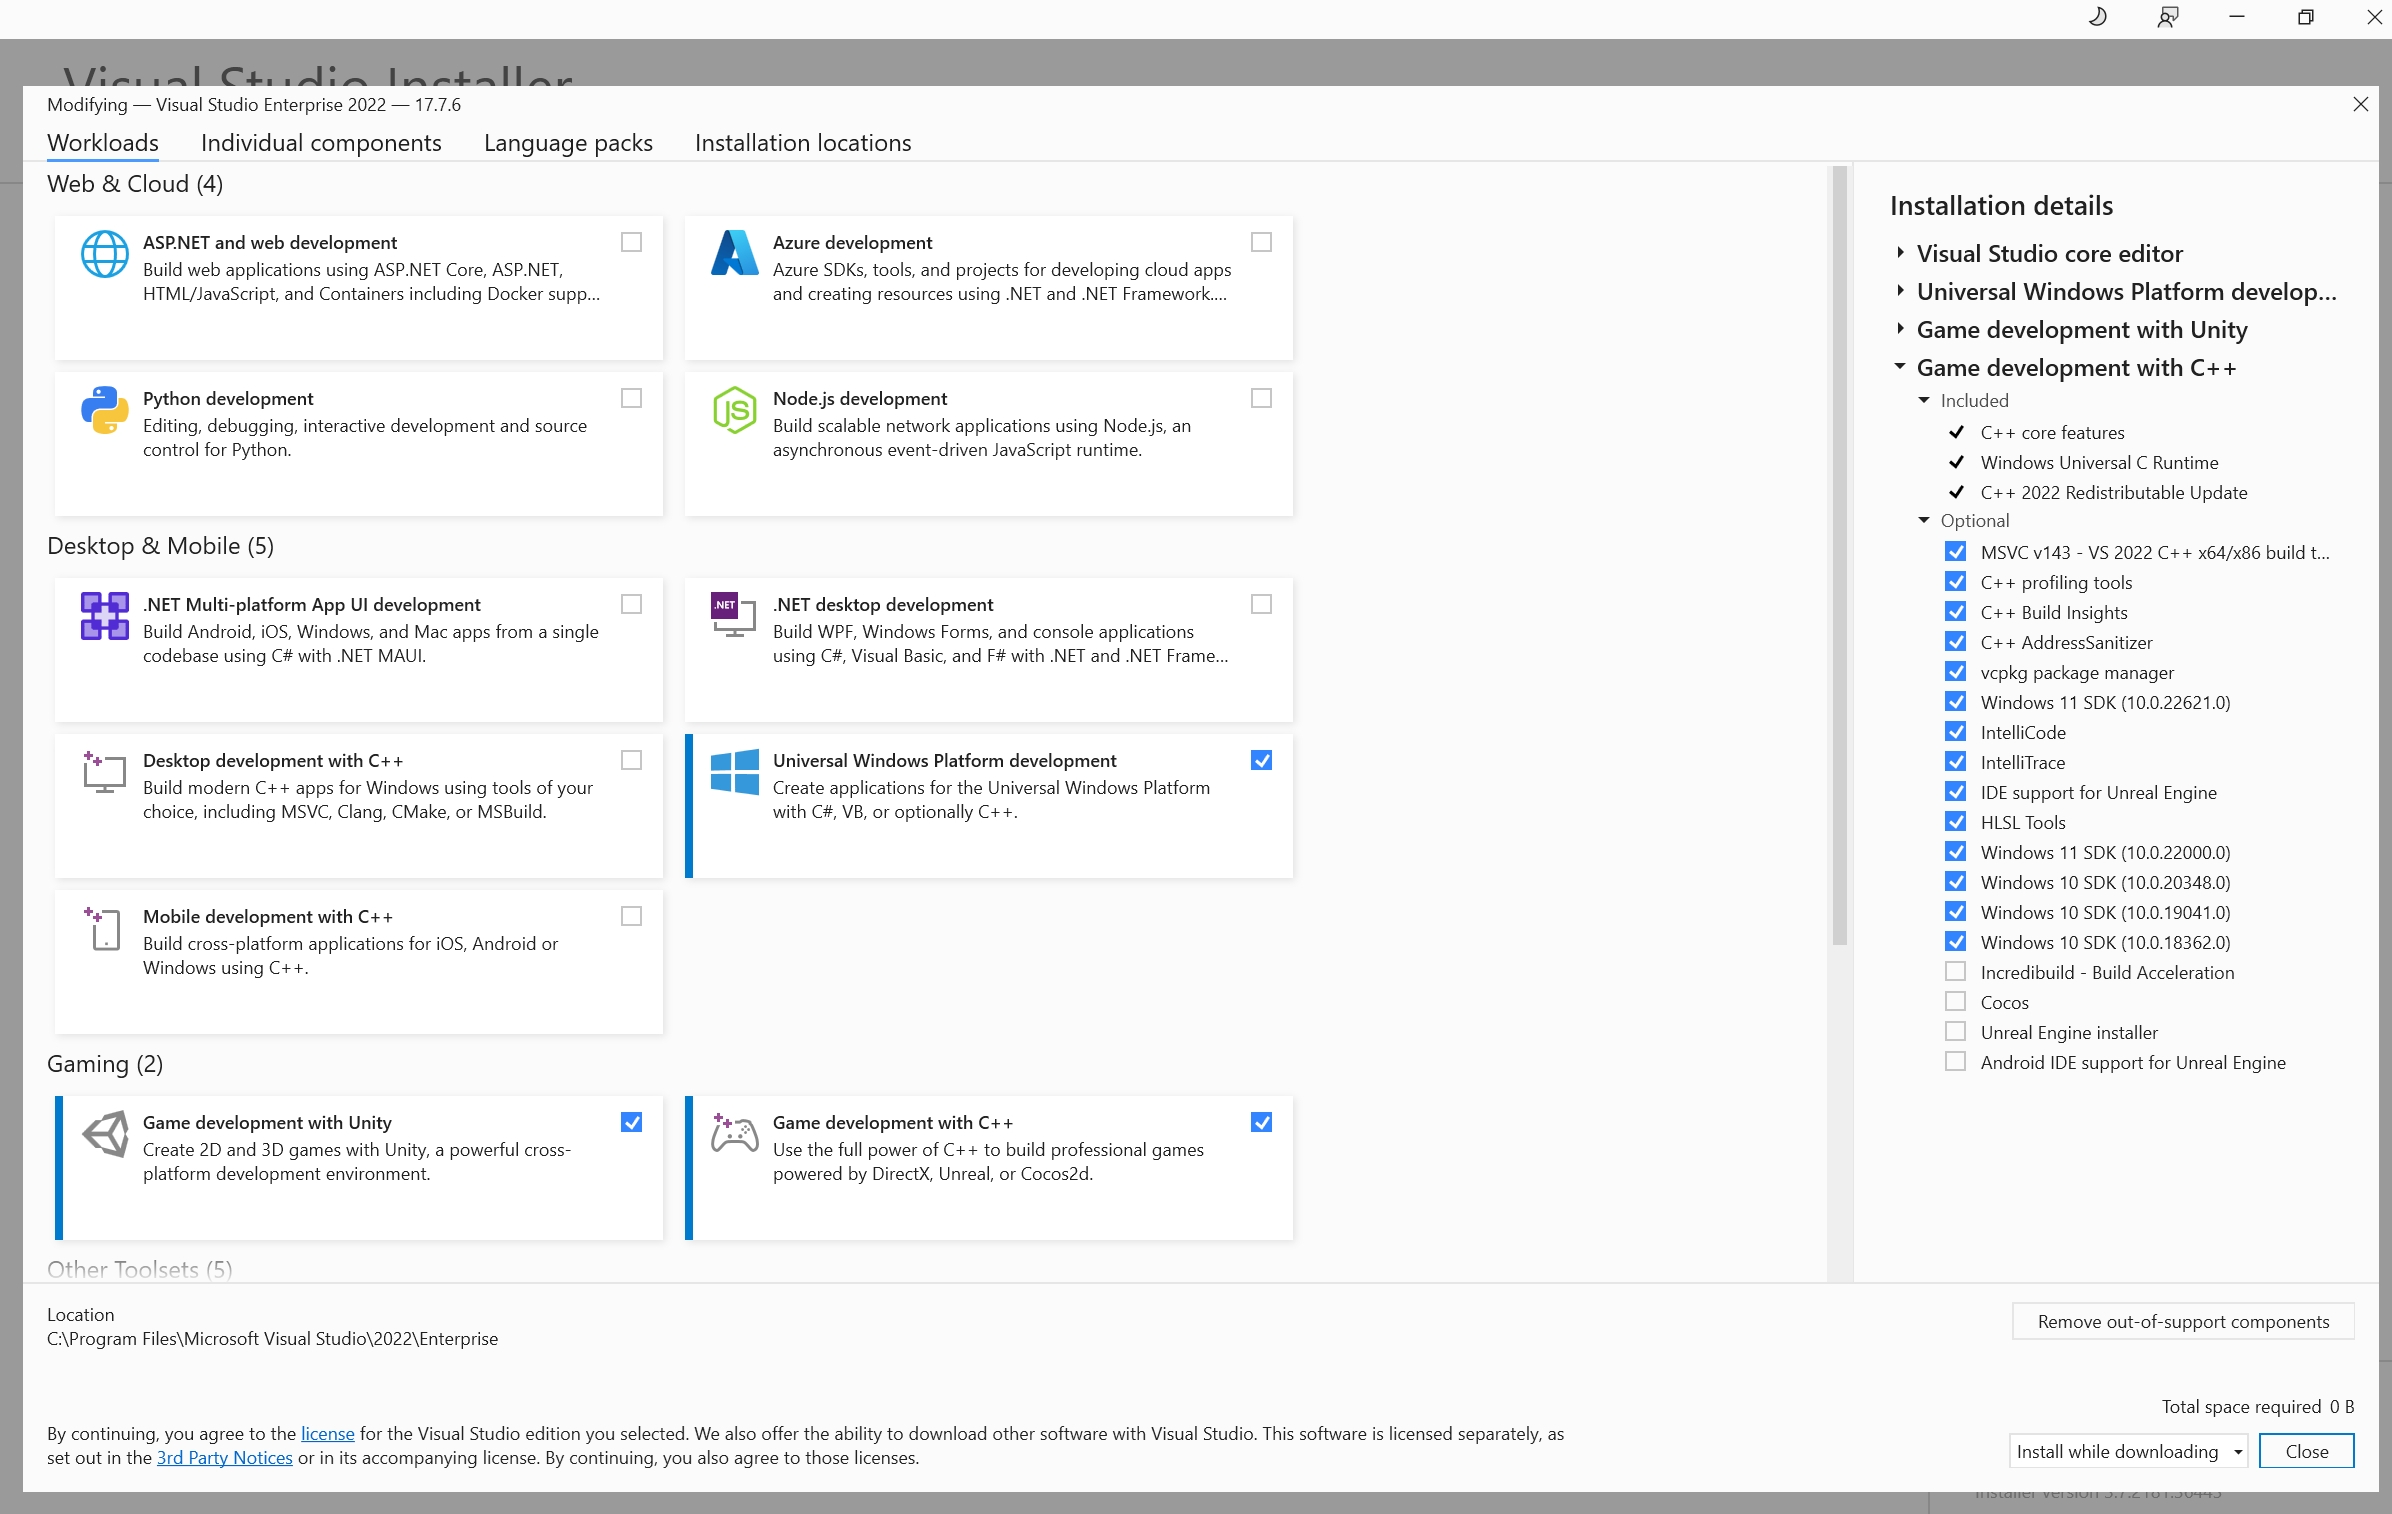Enable the Python development workload checkbox

click(x=631, y=398)
